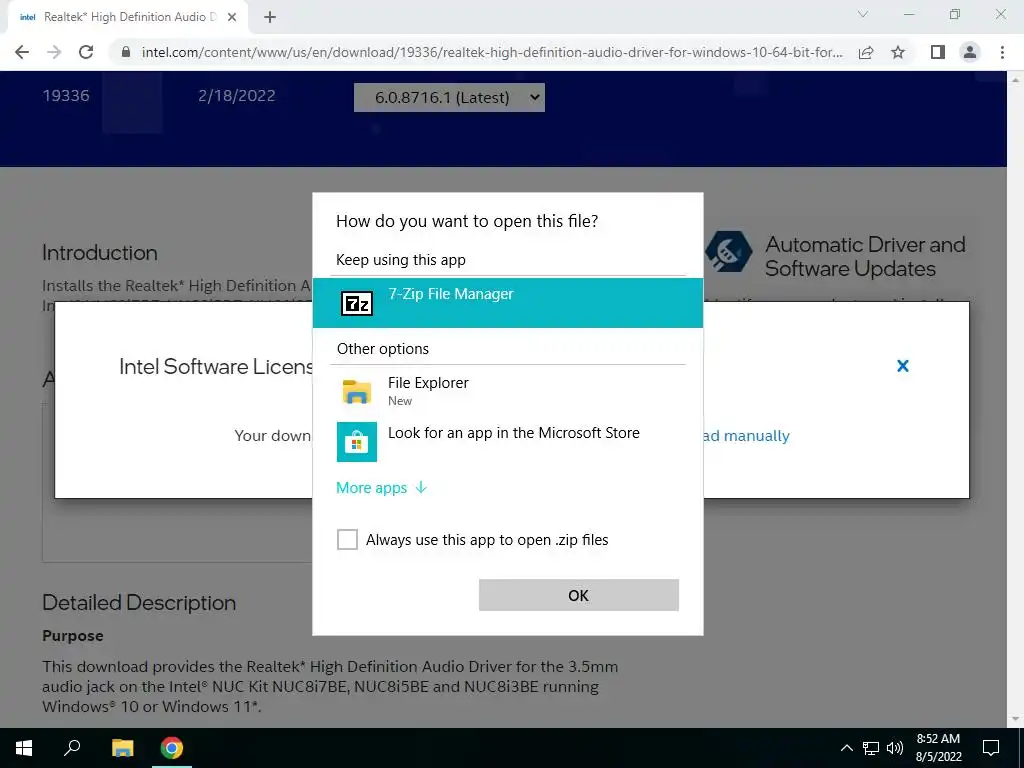Close the Realtek High Definition Audio tab
Image resolution: width=1024 pixels, height=768 pixels.
pyautogui.click(x=232, y=17)
